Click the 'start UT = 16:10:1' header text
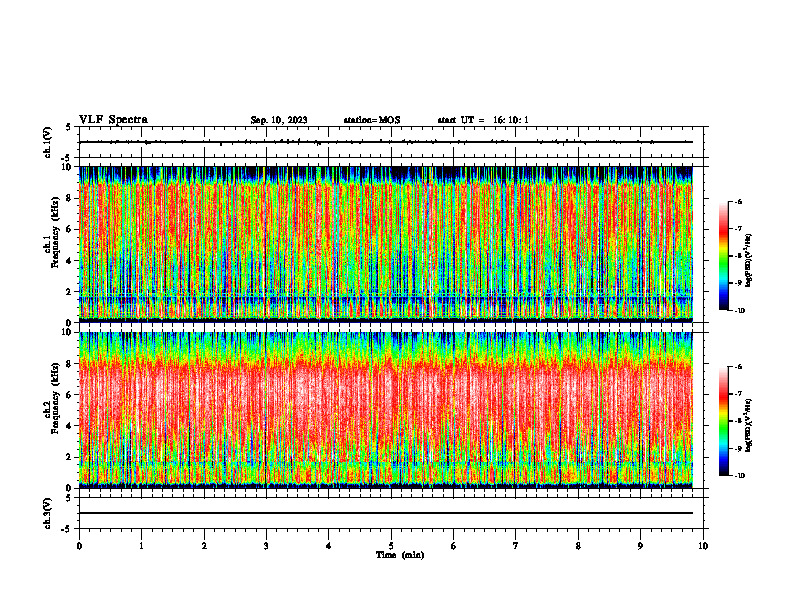 tap(483, 120)
